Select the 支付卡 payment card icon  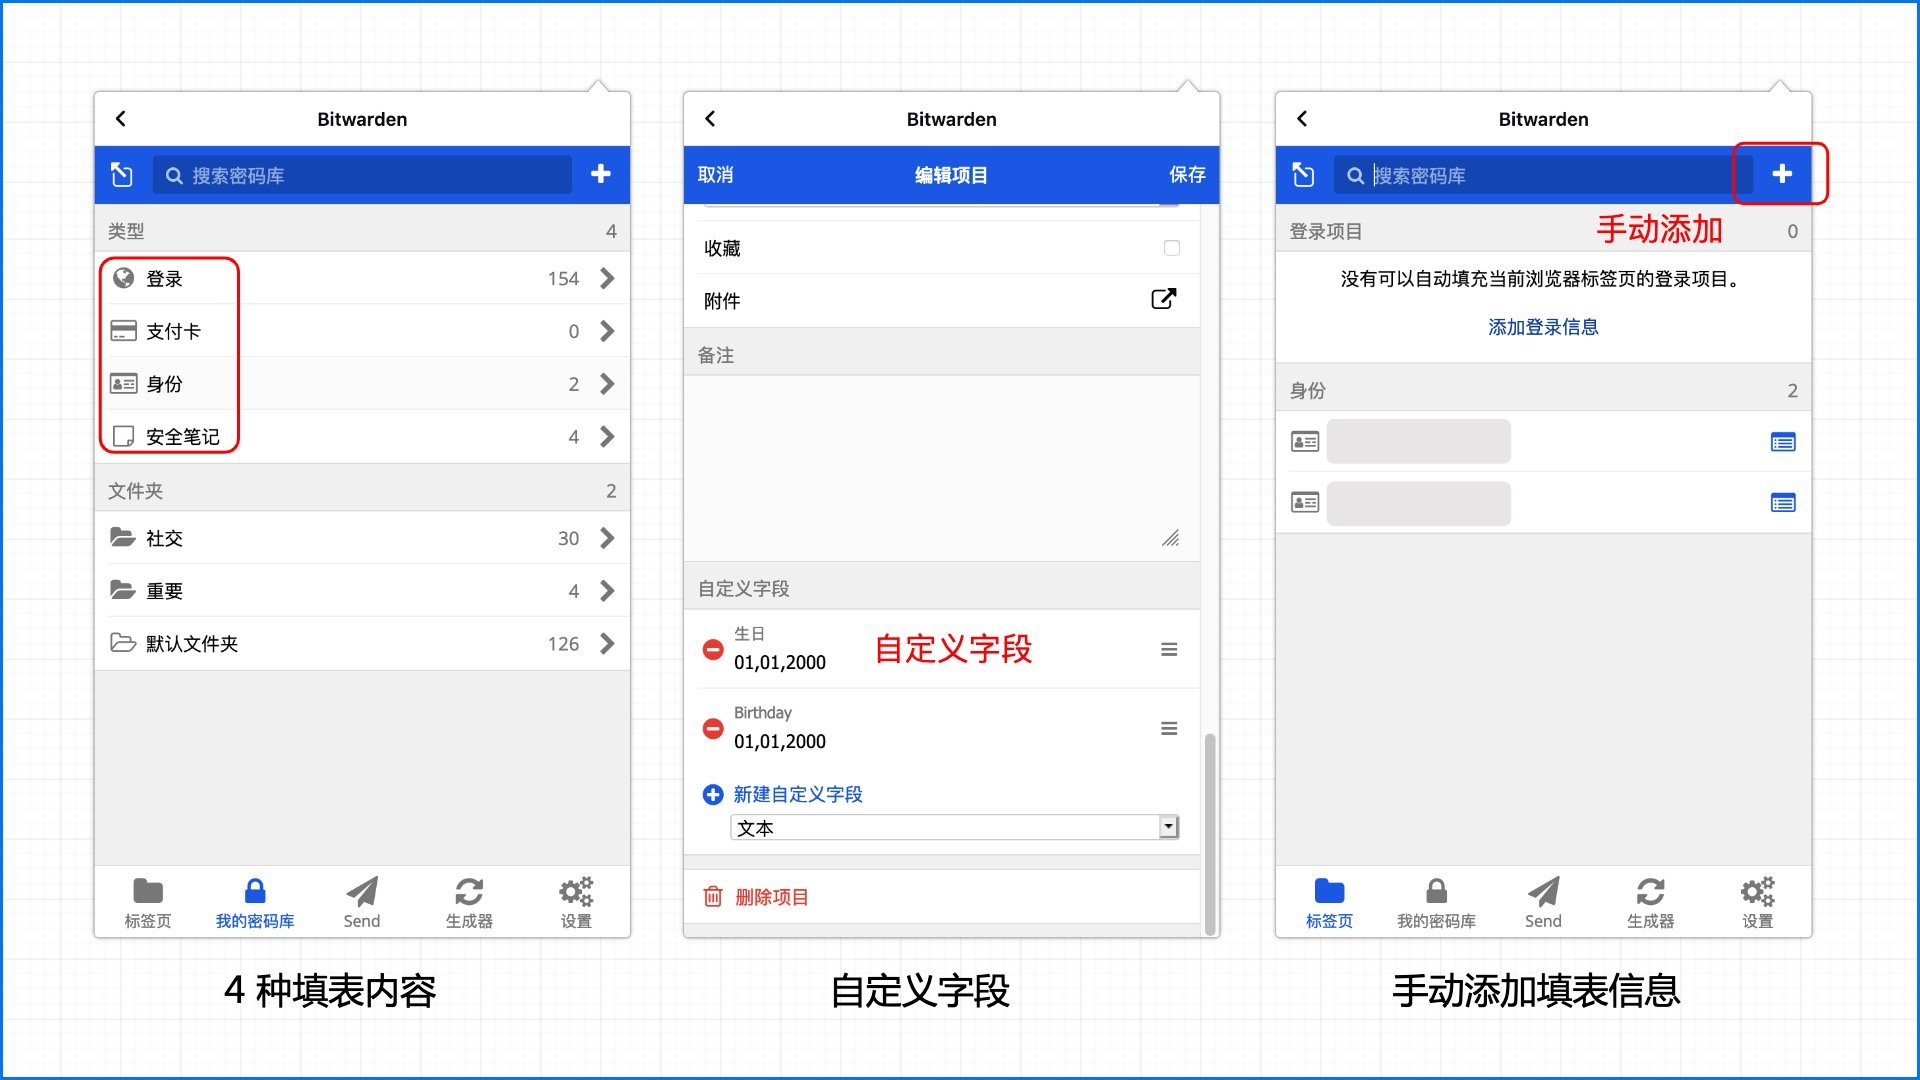122,331
